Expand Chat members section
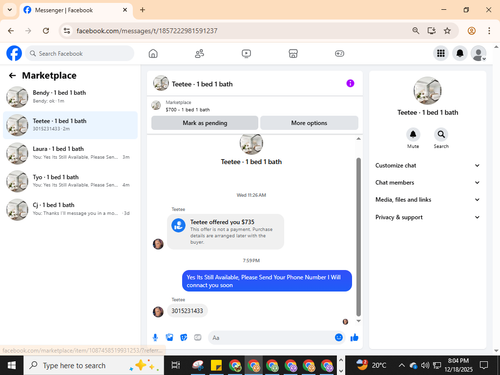This screenshot has width=500, height=375. (x=428, y=182)
